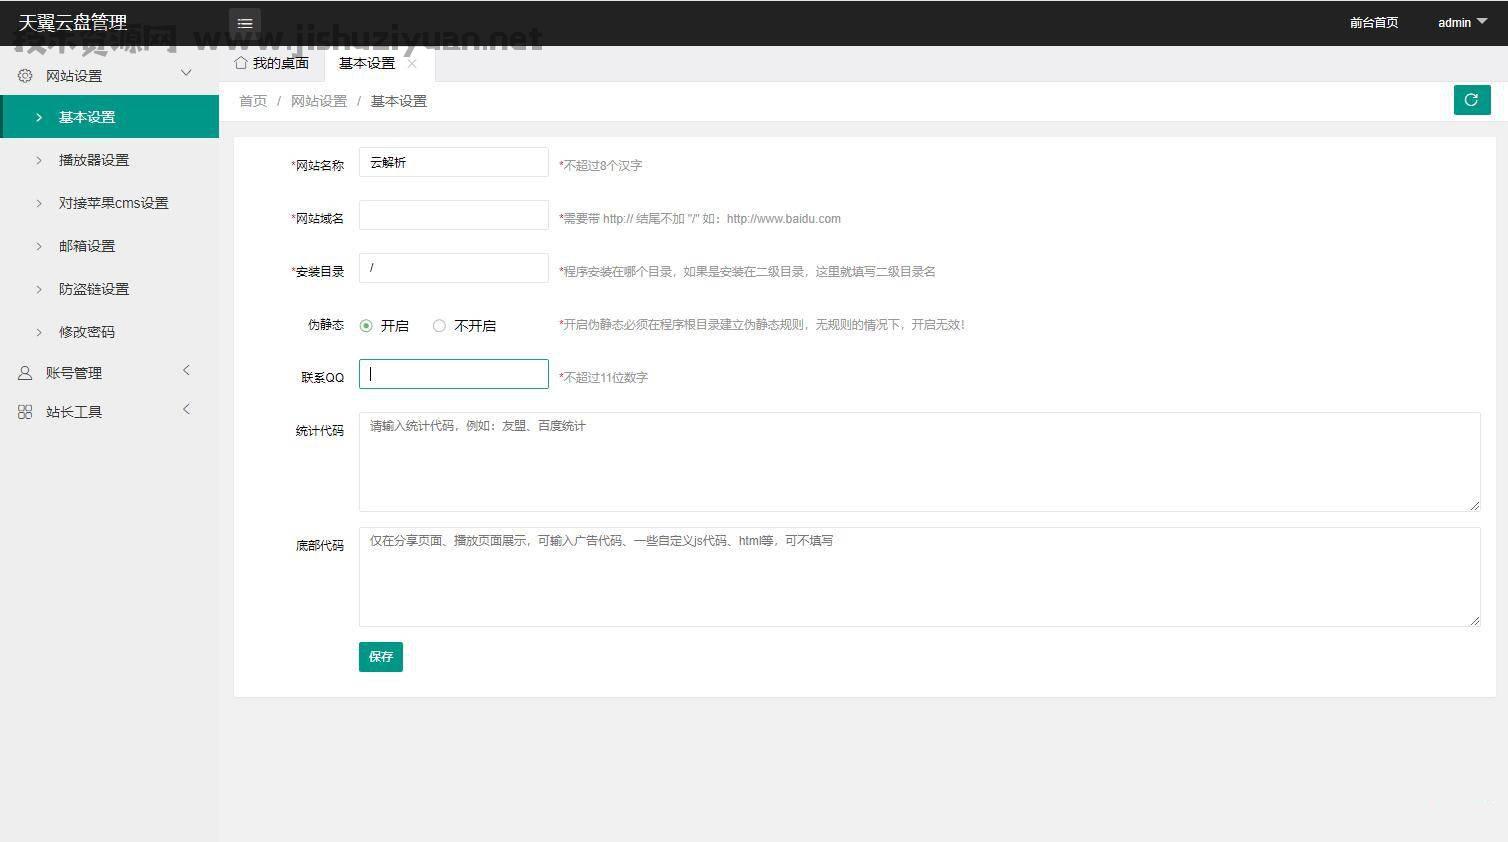Open 修改密码 in the sidebar
This screenshot has height=842, width=1508.
tap(110, 332)
